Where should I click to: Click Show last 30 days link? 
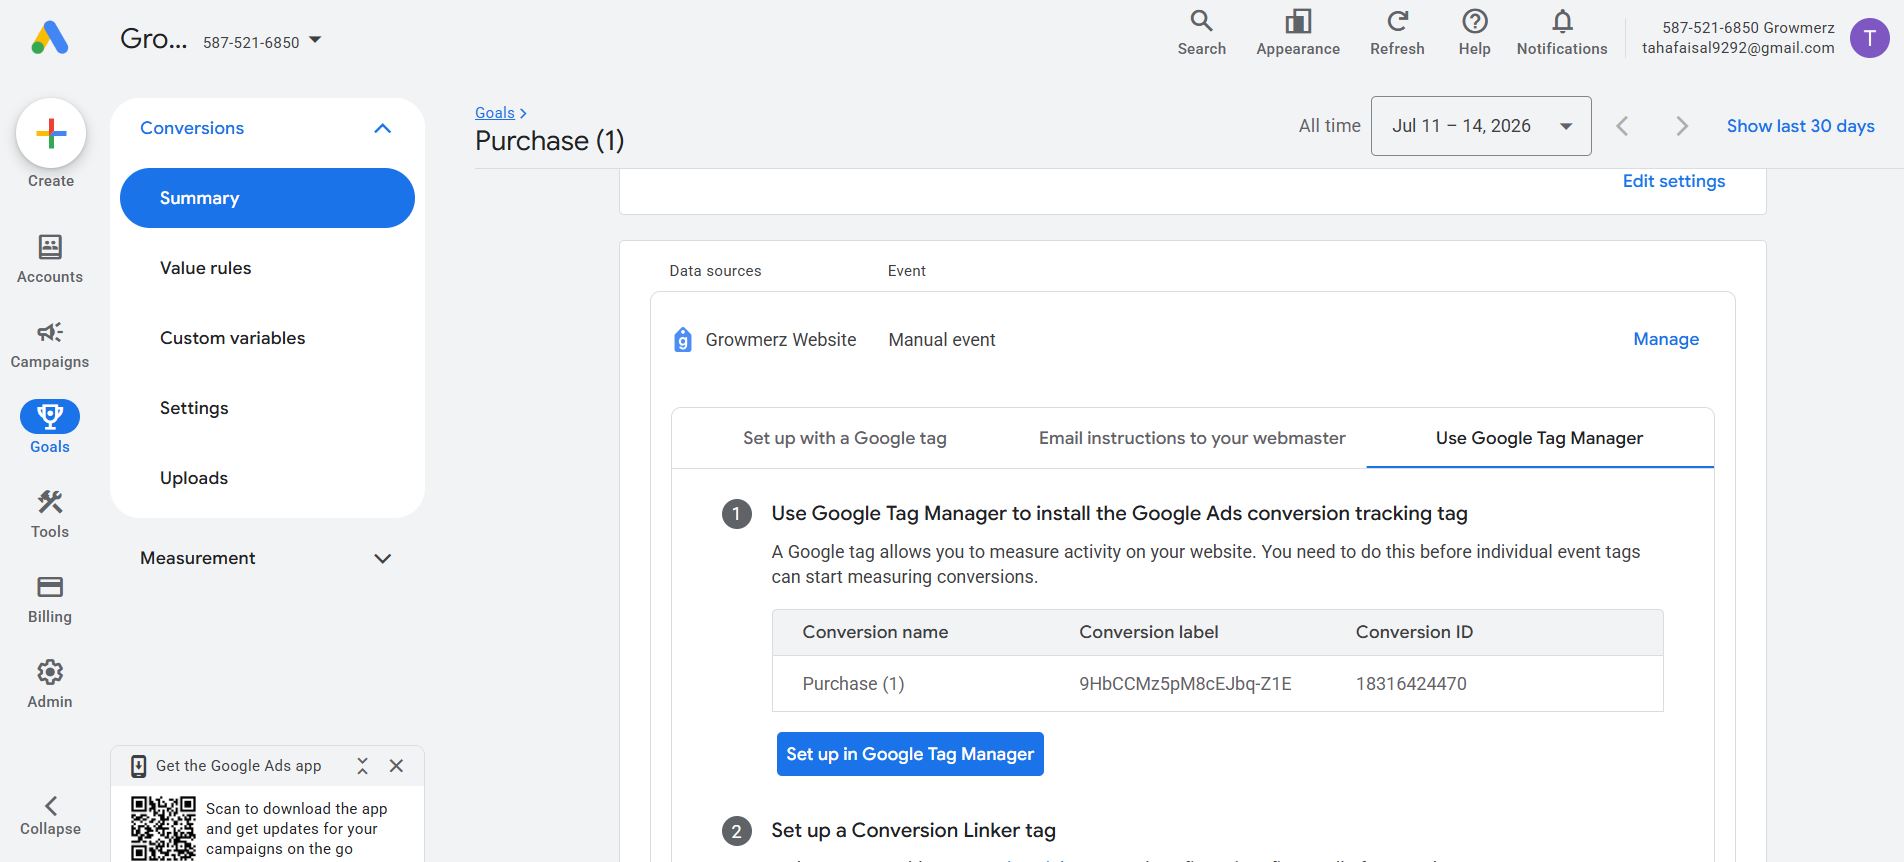pyautogui.click(x=1800, y=126)
